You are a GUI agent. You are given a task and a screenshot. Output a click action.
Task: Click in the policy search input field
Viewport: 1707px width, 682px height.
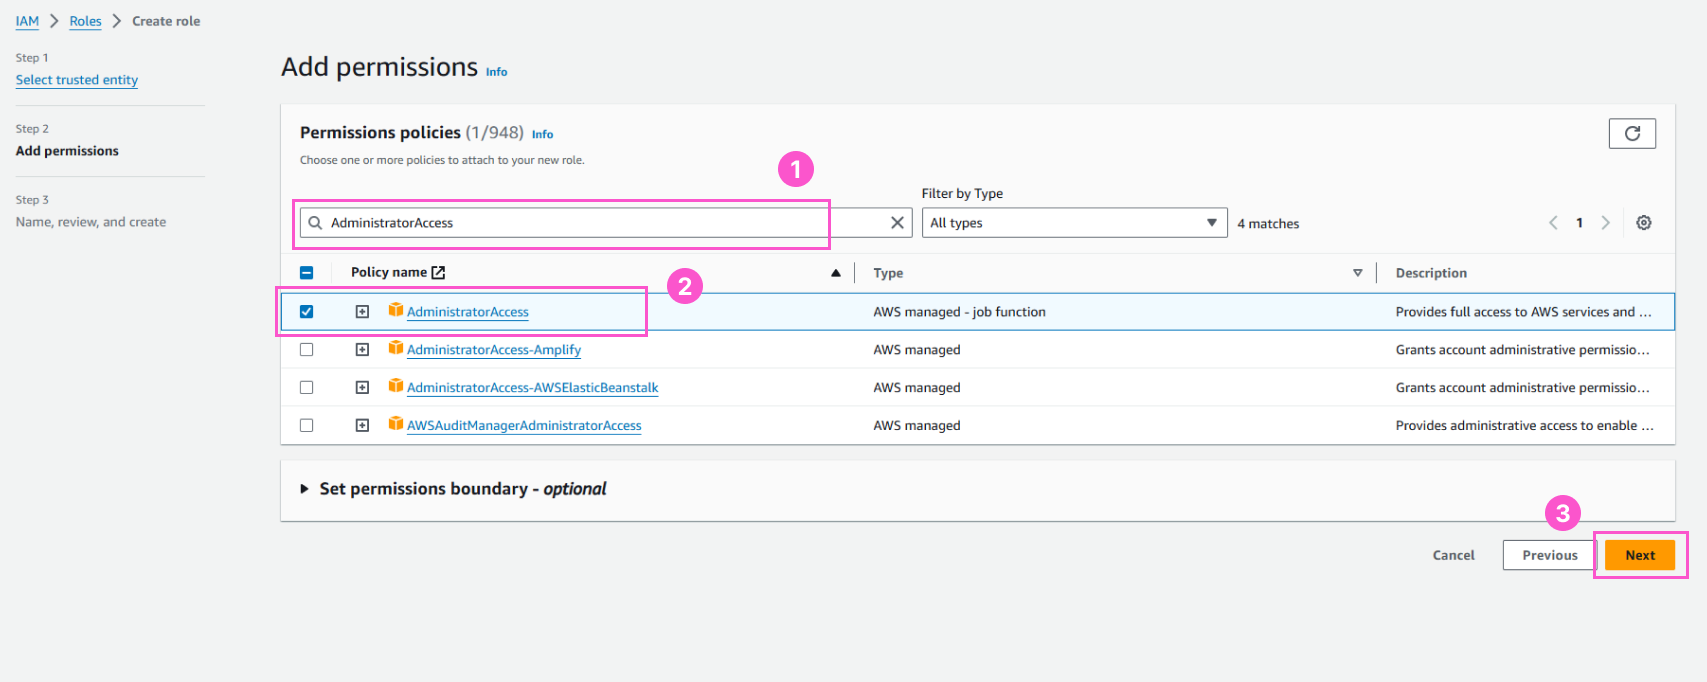click(606, 223)
